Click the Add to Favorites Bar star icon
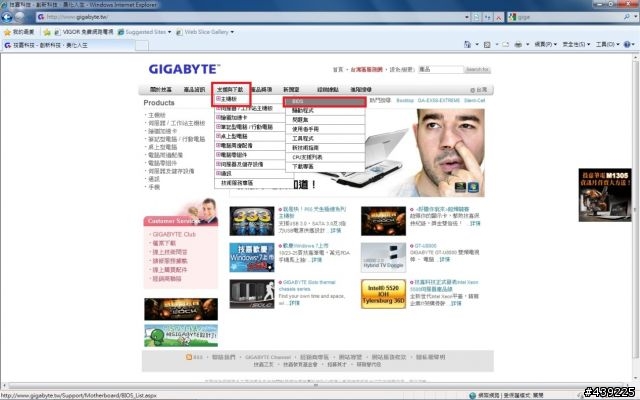640x400 pixels. 47,32
